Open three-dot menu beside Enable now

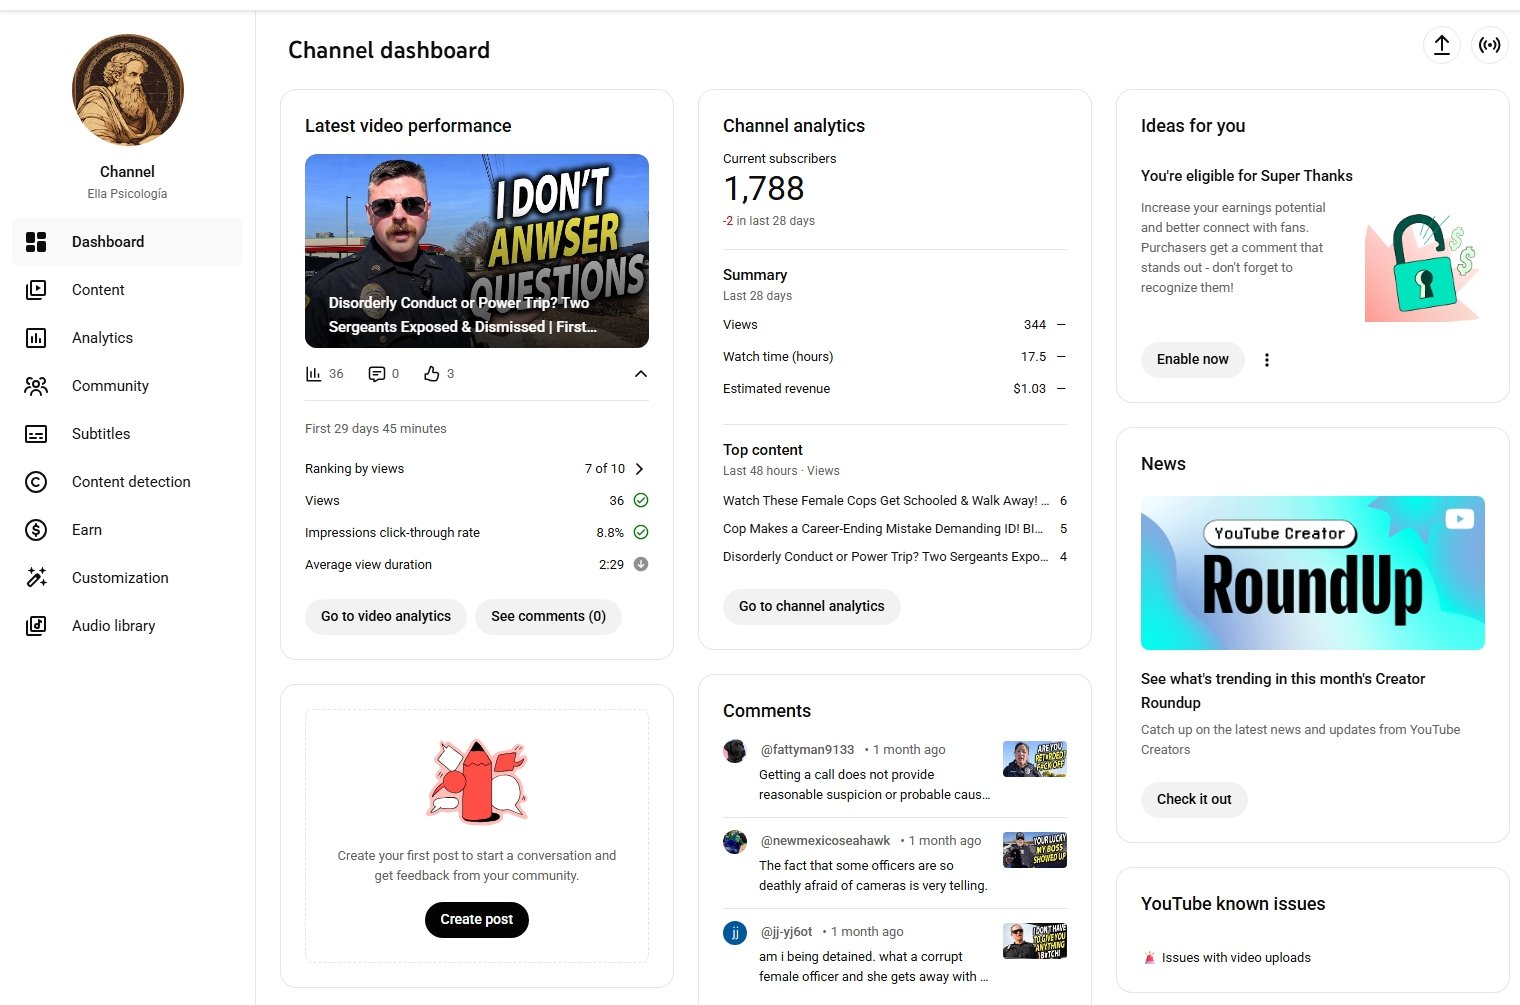(1266, 360)
